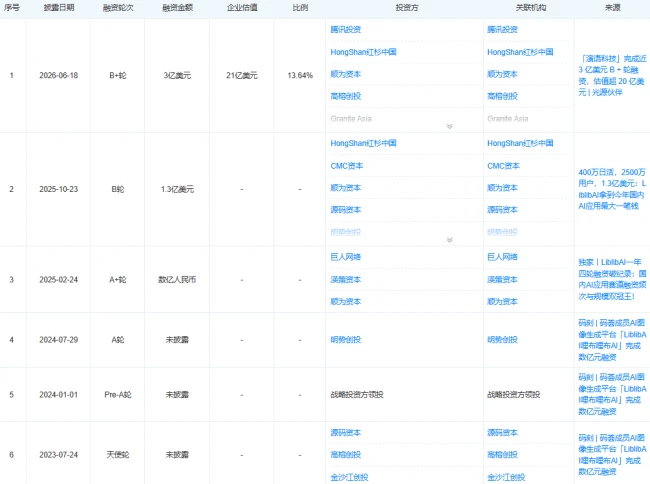Open HongShan红杉中国 investor link in 2025-10-23 row
Screen dimensions: 650x484
click(x=363, y=143)
